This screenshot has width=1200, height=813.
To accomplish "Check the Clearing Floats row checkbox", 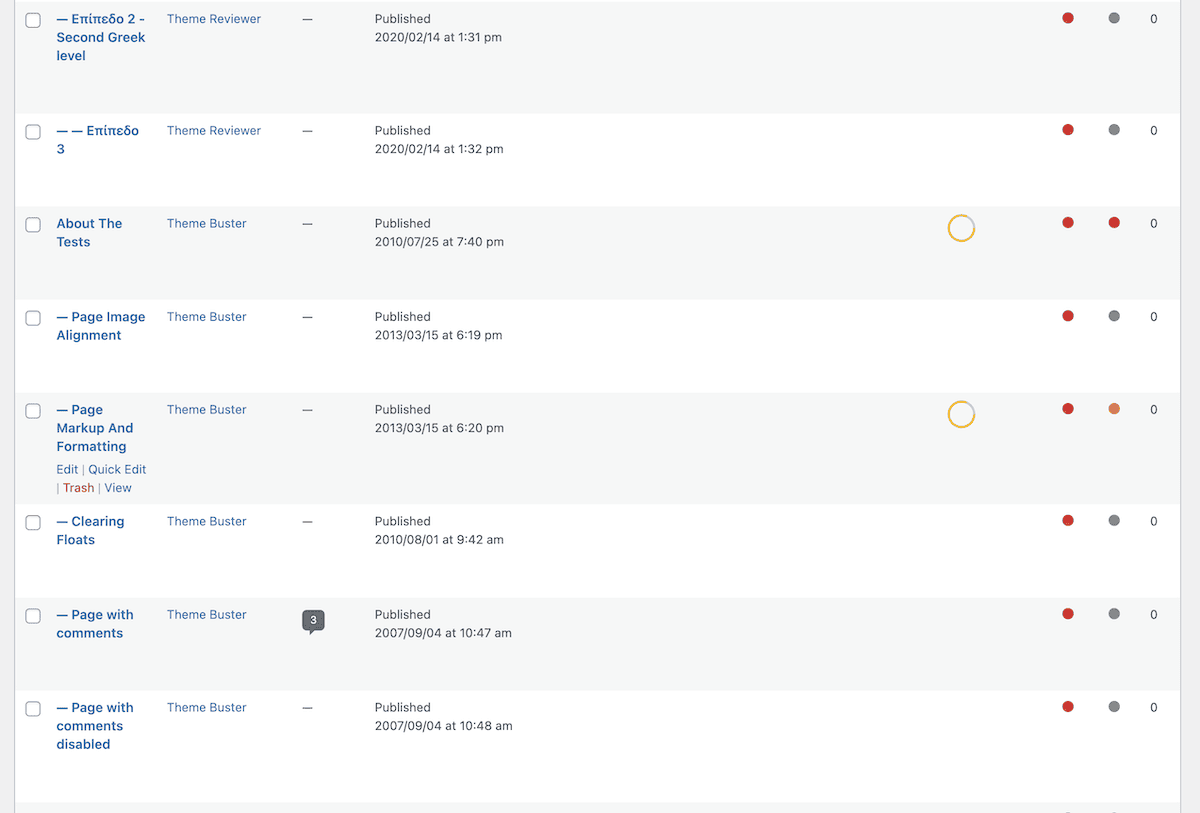I will click(x=33, y=522).
